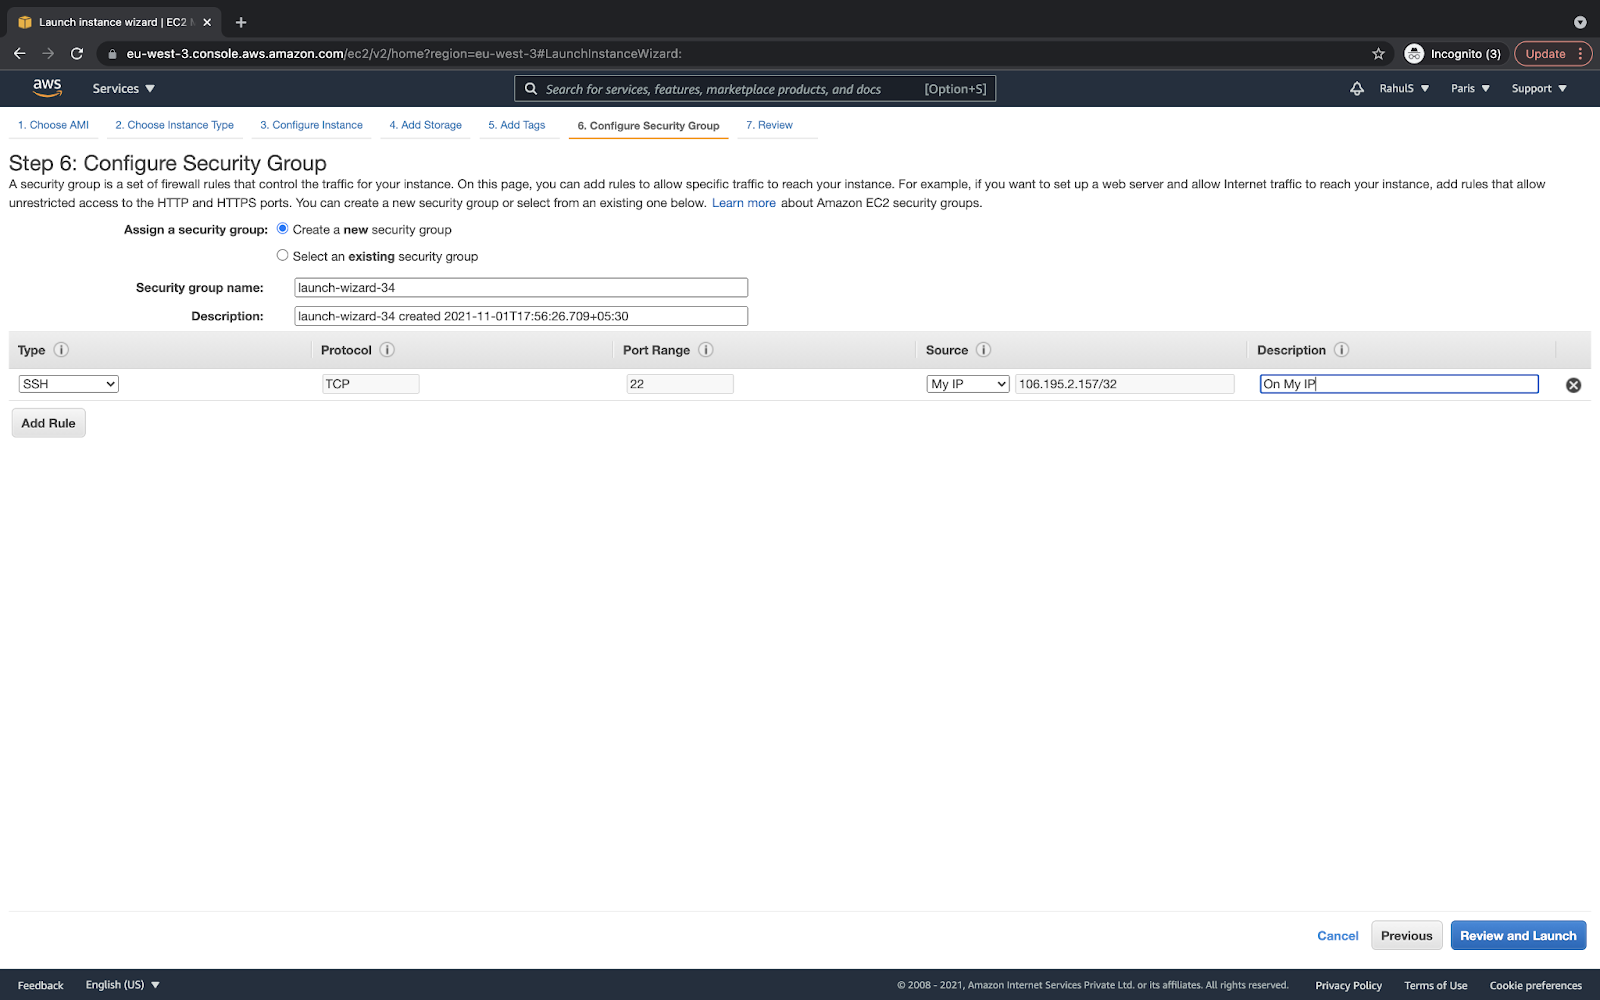
Task: Click the TCP protocol field
Action: coord(371,384)
